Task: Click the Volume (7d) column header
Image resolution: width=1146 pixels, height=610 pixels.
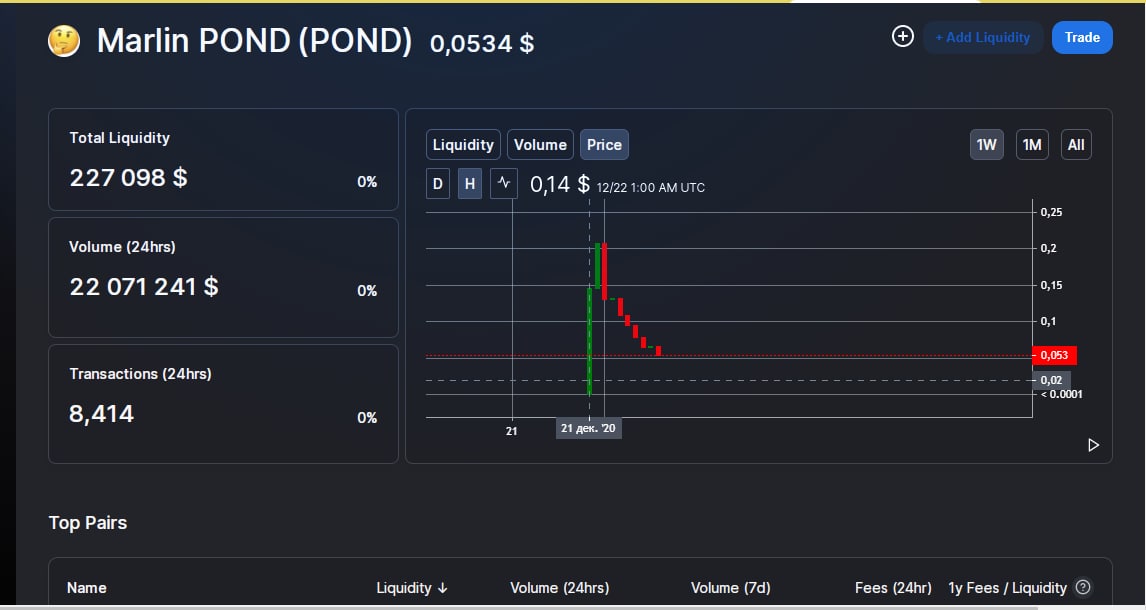Action: pos(730,587)
